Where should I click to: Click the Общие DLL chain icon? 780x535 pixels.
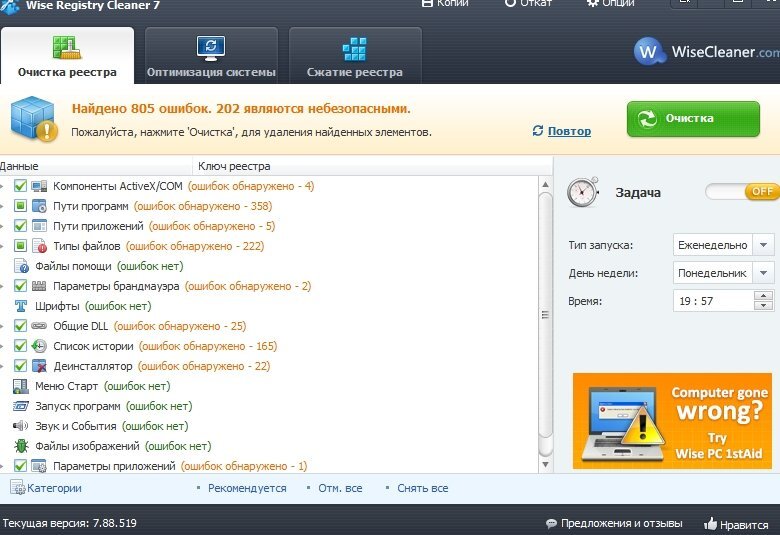(x=39, y=326)
